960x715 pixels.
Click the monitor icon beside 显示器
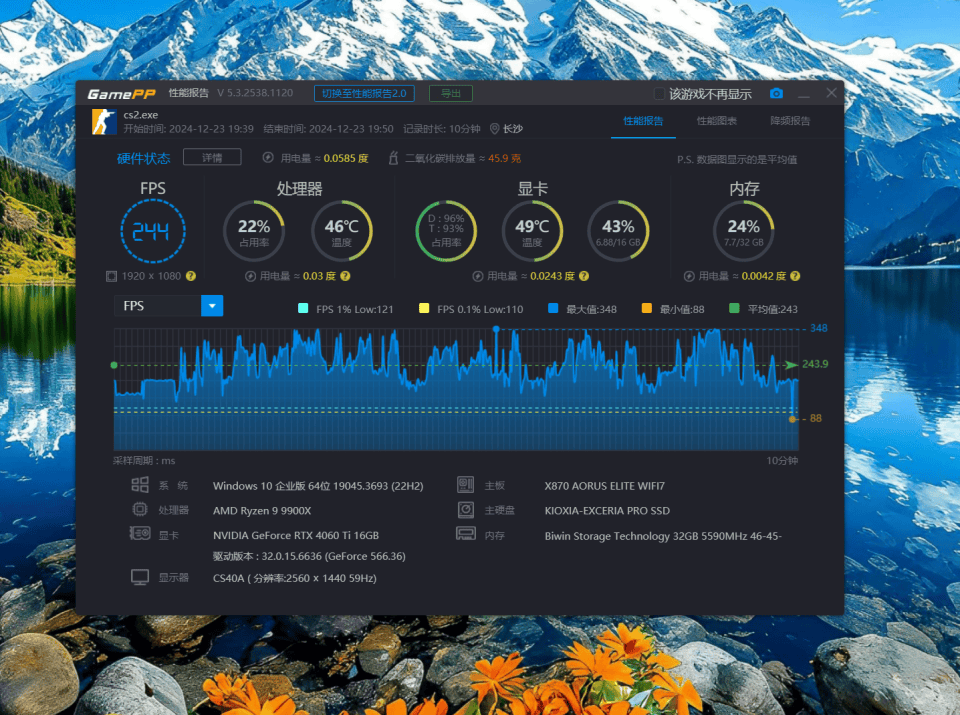(x=140, y=577)
